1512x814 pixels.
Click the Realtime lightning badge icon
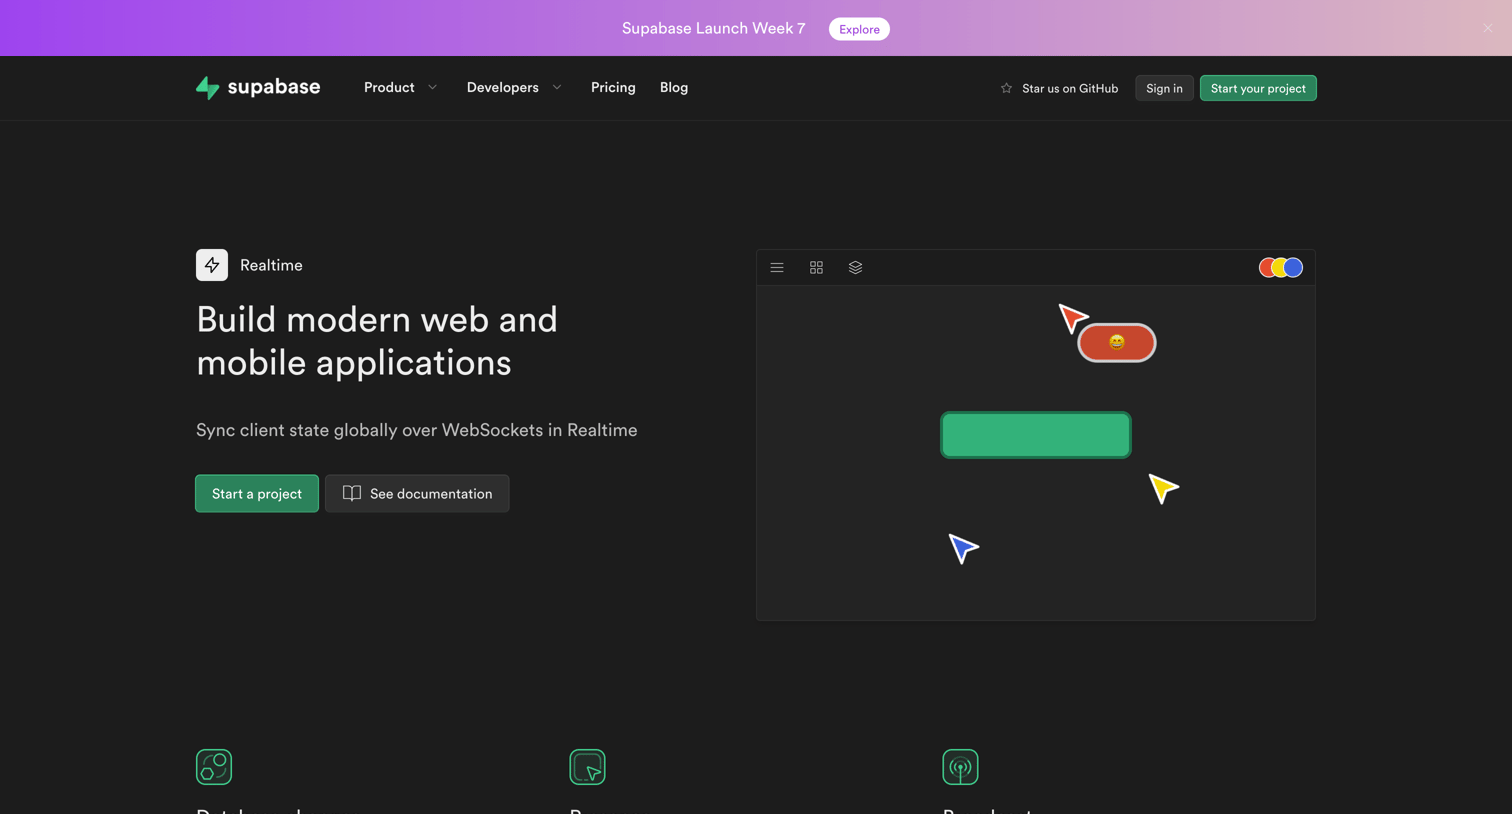212,265
